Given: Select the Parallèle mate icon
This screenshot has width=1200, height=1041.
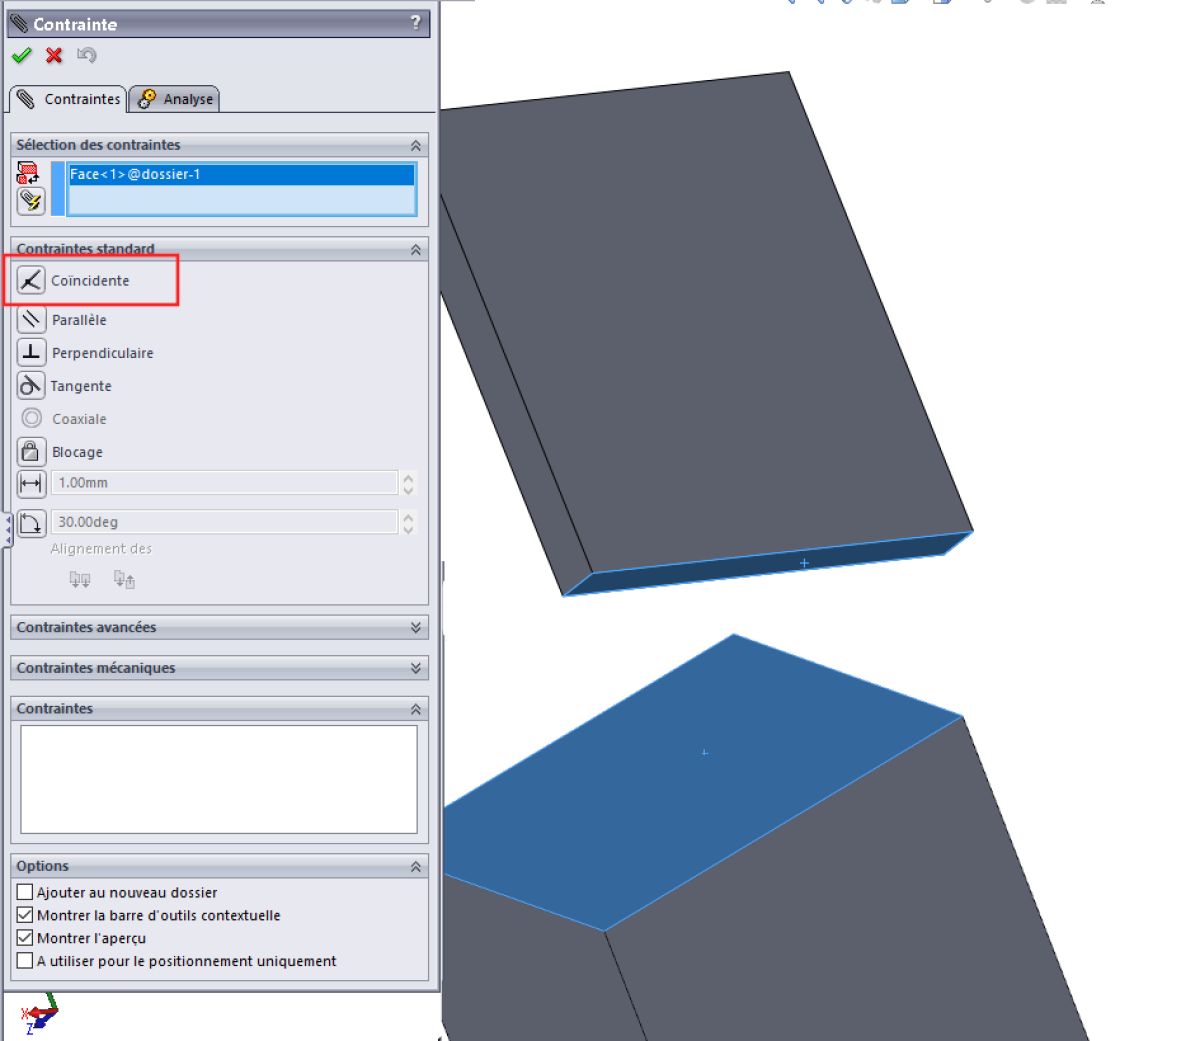Looking at the screenshot, I should click(x=31, y=319).
